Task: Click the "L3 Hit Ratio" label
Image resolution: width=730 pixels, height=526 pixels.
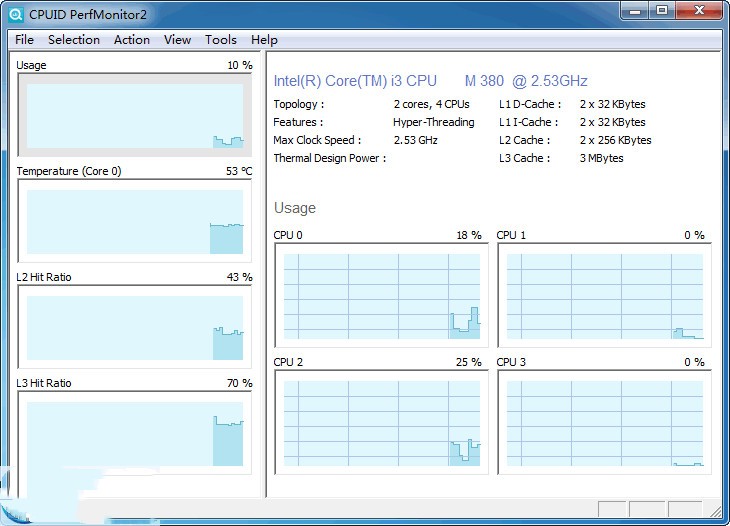Action: coord(44,384)
